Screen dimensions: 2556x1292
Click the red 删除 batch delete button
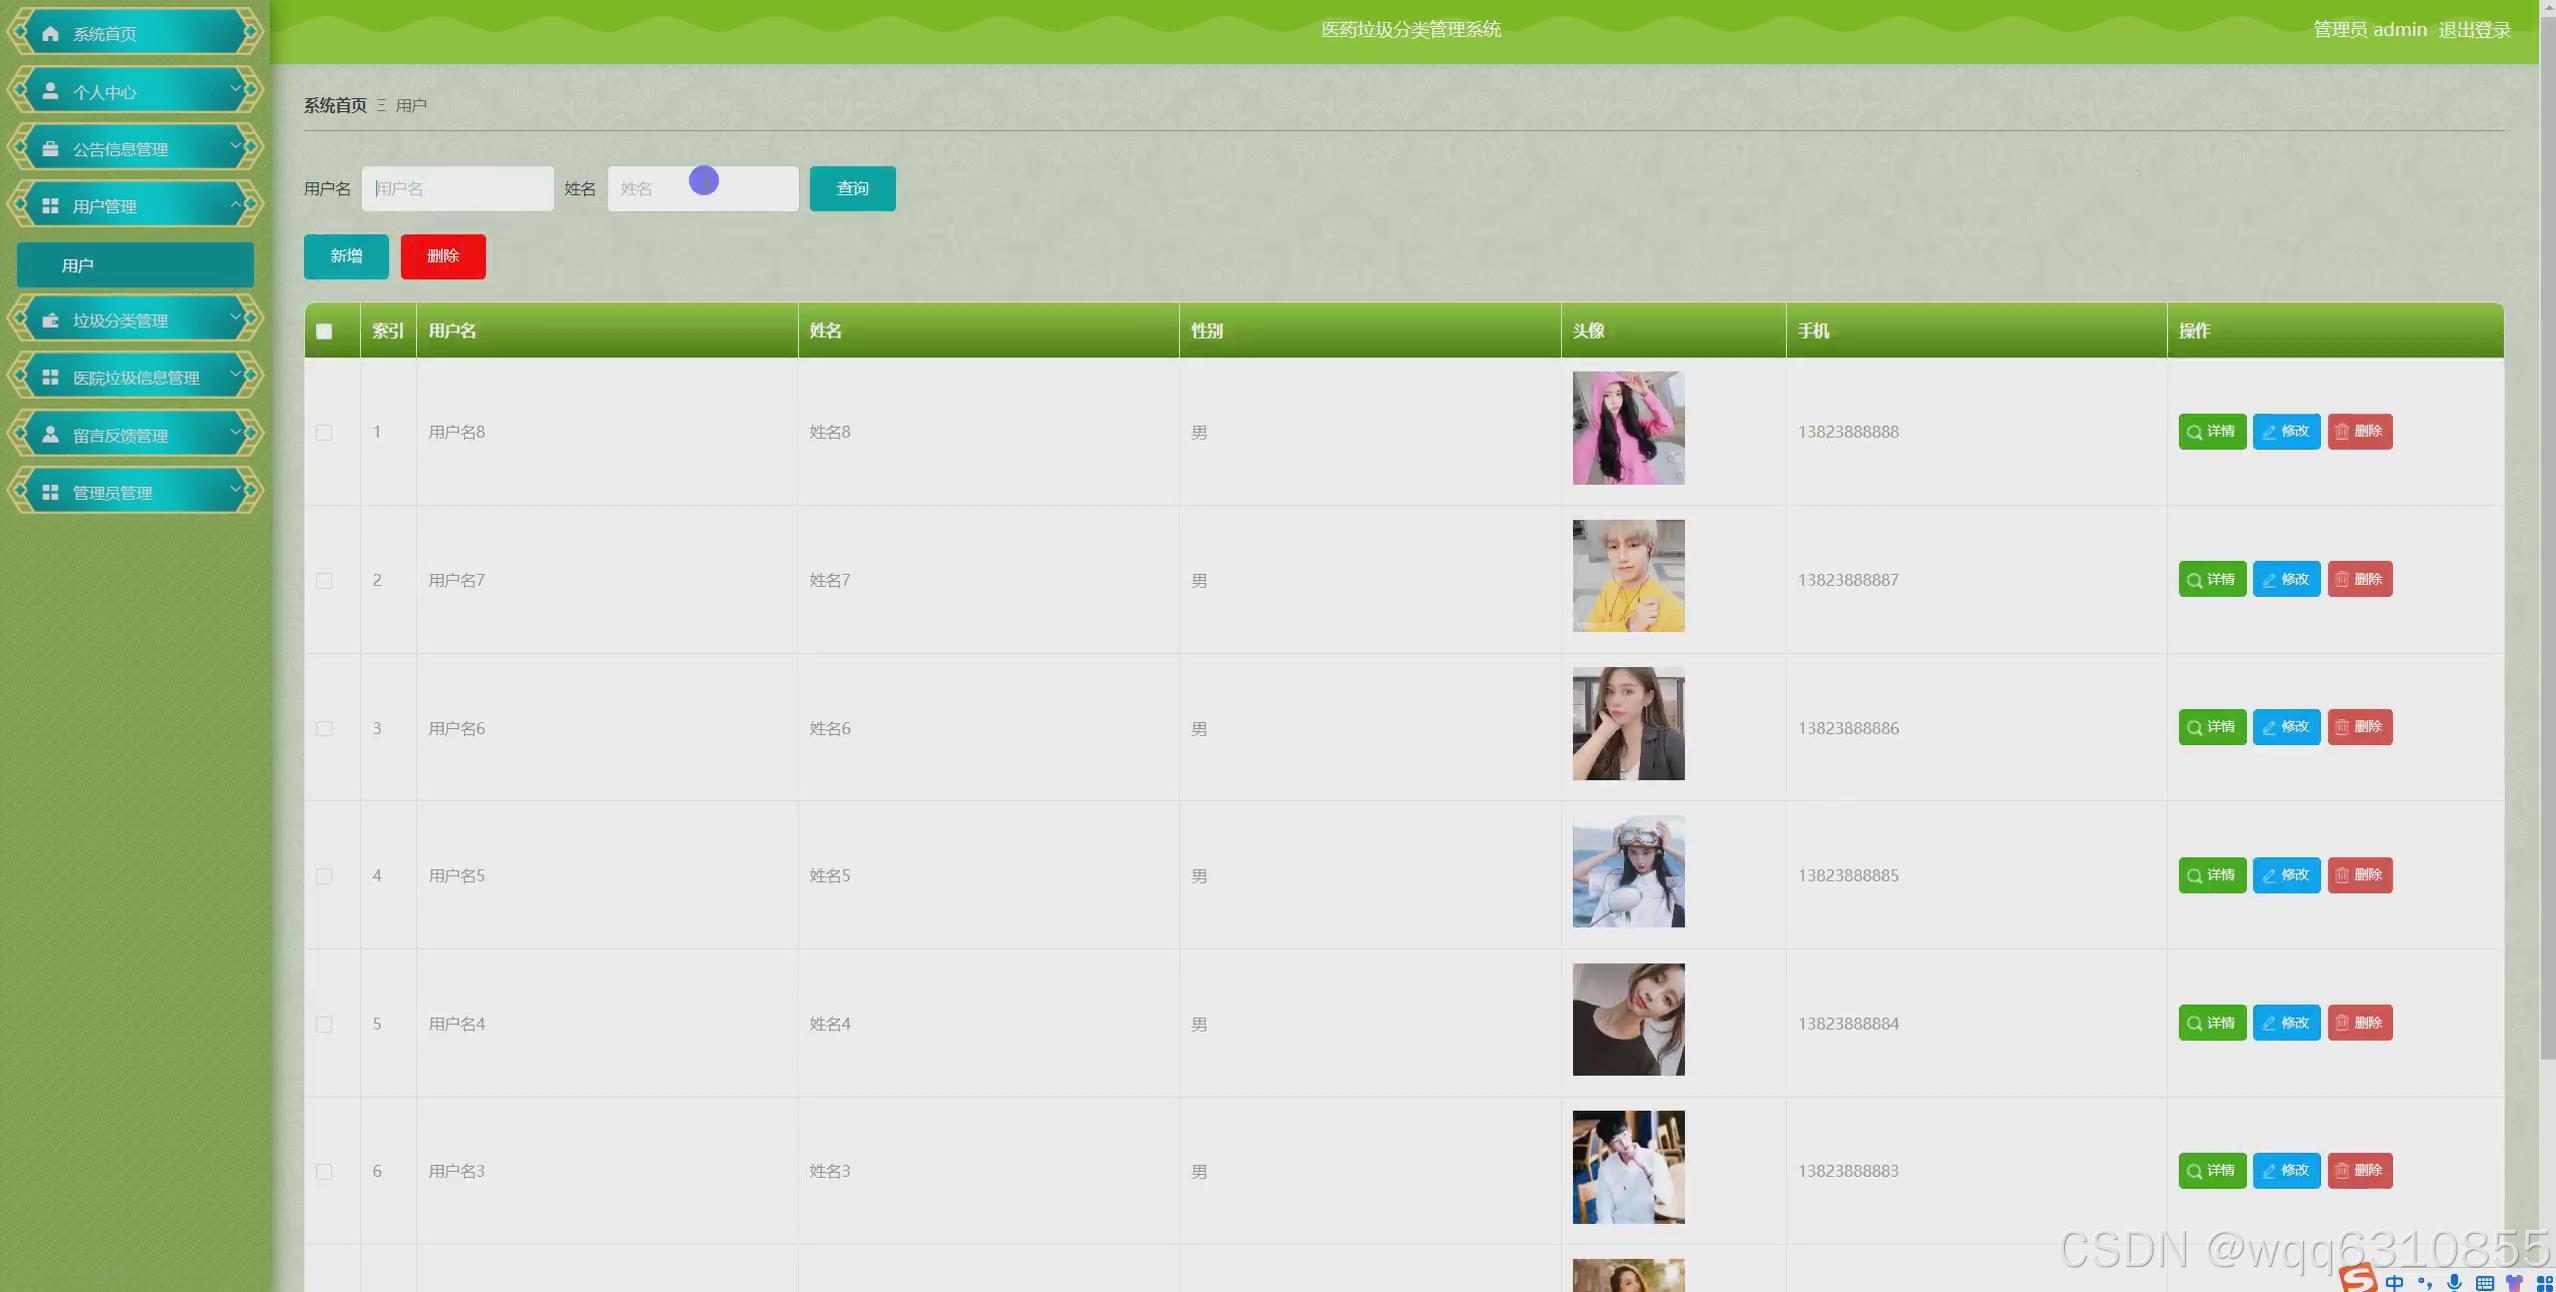[443, 256]
